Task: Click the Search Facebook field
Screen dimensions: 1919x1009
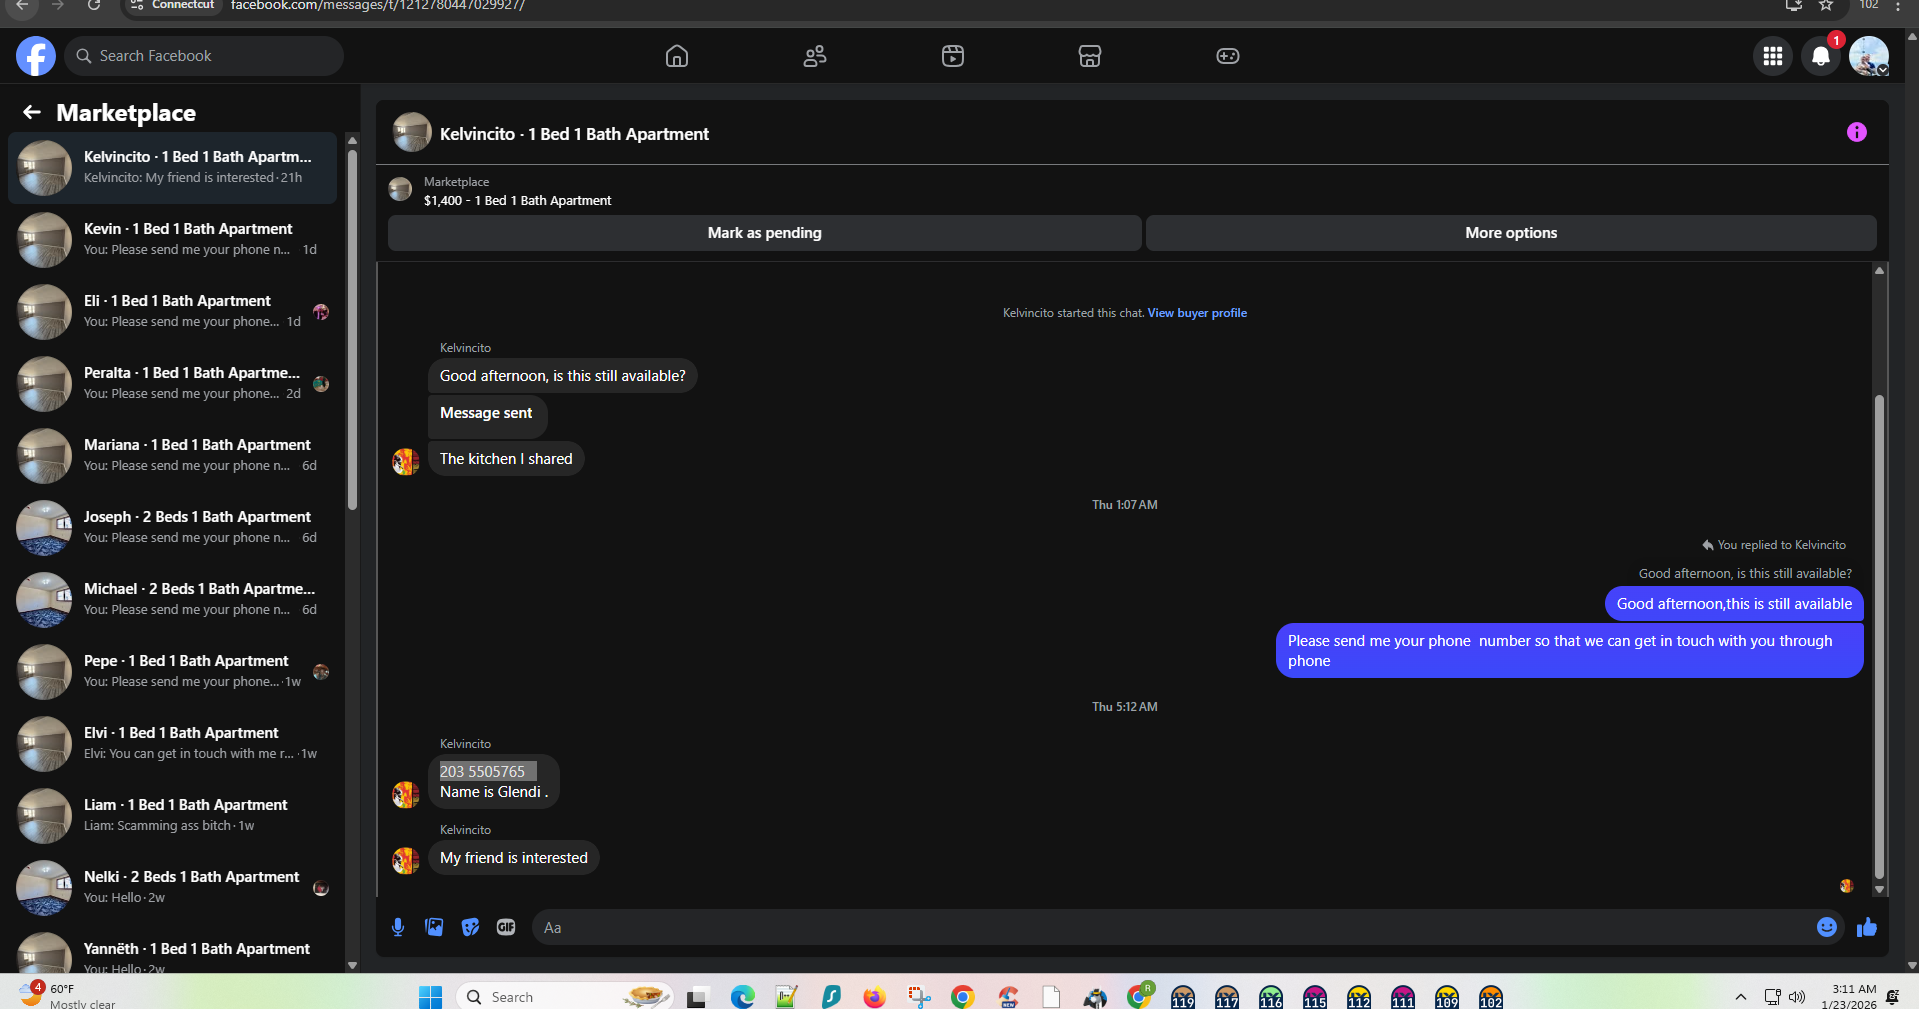Action: click(205, 56)
